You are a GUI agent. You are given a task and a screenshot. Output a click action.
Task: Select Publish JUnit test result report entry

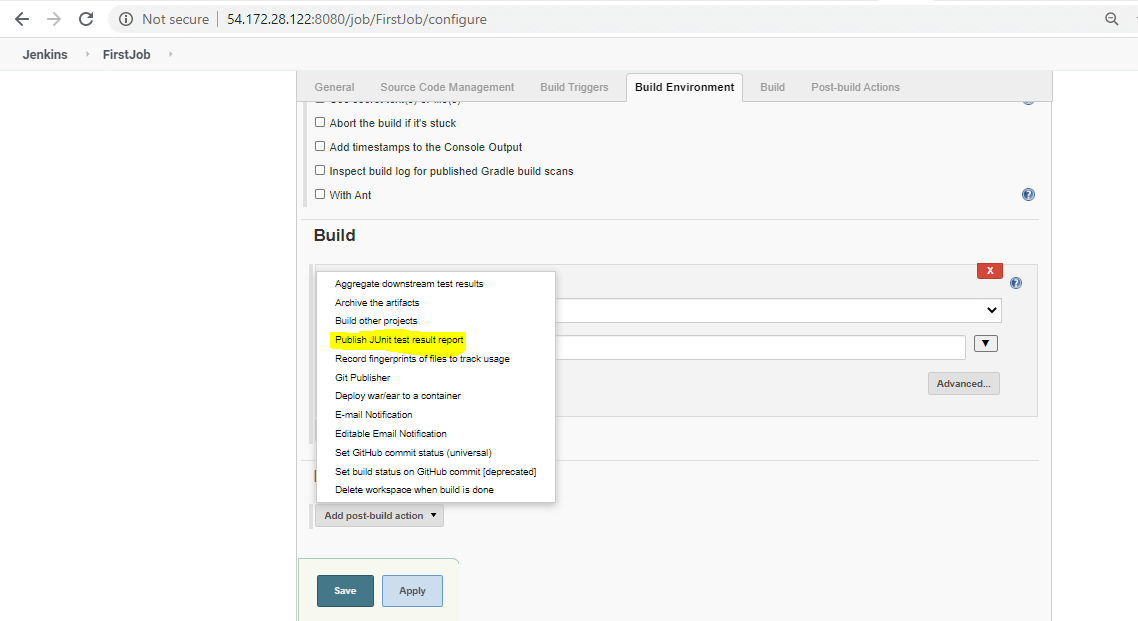click(x=400, y=340)
